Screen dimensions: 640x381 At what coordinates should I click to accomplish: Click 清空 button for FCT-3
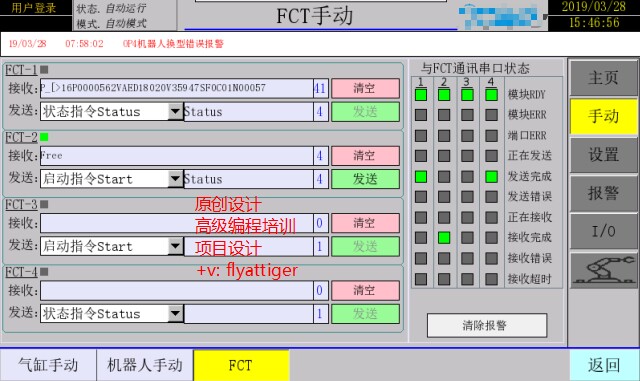365,223
